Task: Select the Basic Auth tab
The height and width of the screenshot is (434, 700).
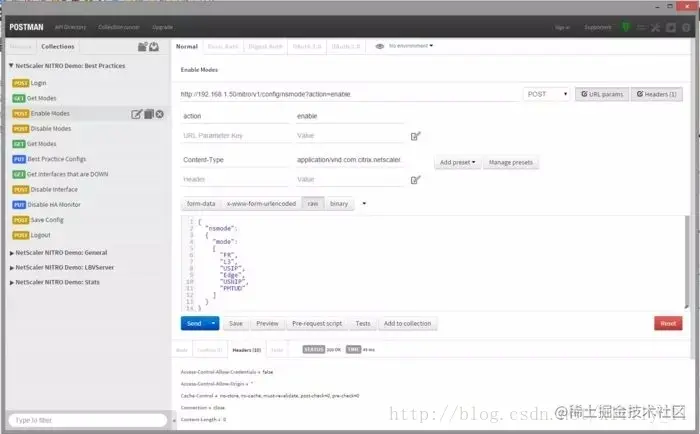Action: pos(223,46)
